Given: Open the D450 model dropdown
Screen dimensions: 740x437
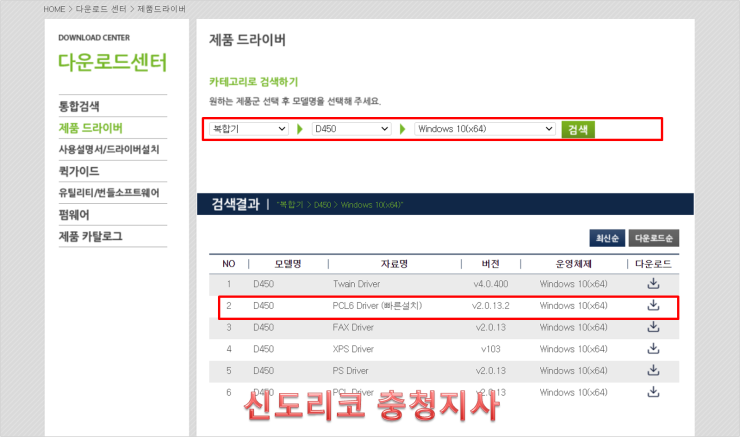Looking at the screenshot, I should 351,129.
